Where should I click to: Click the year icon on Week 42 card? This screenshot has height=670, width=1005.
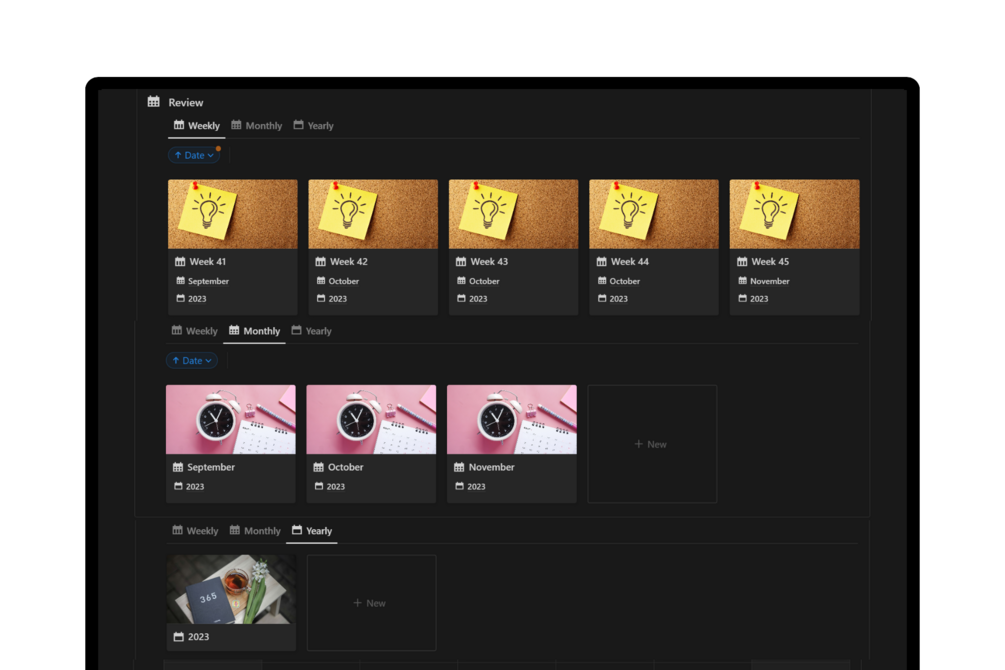point(320,298)
